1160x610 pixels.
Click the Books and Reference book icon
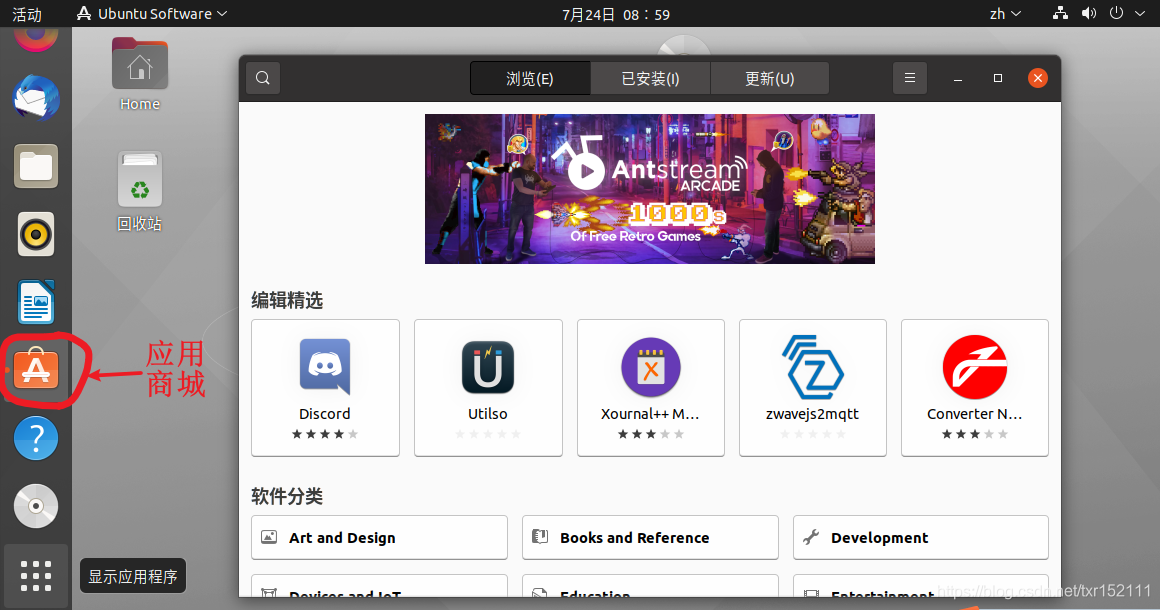point(540,537)
